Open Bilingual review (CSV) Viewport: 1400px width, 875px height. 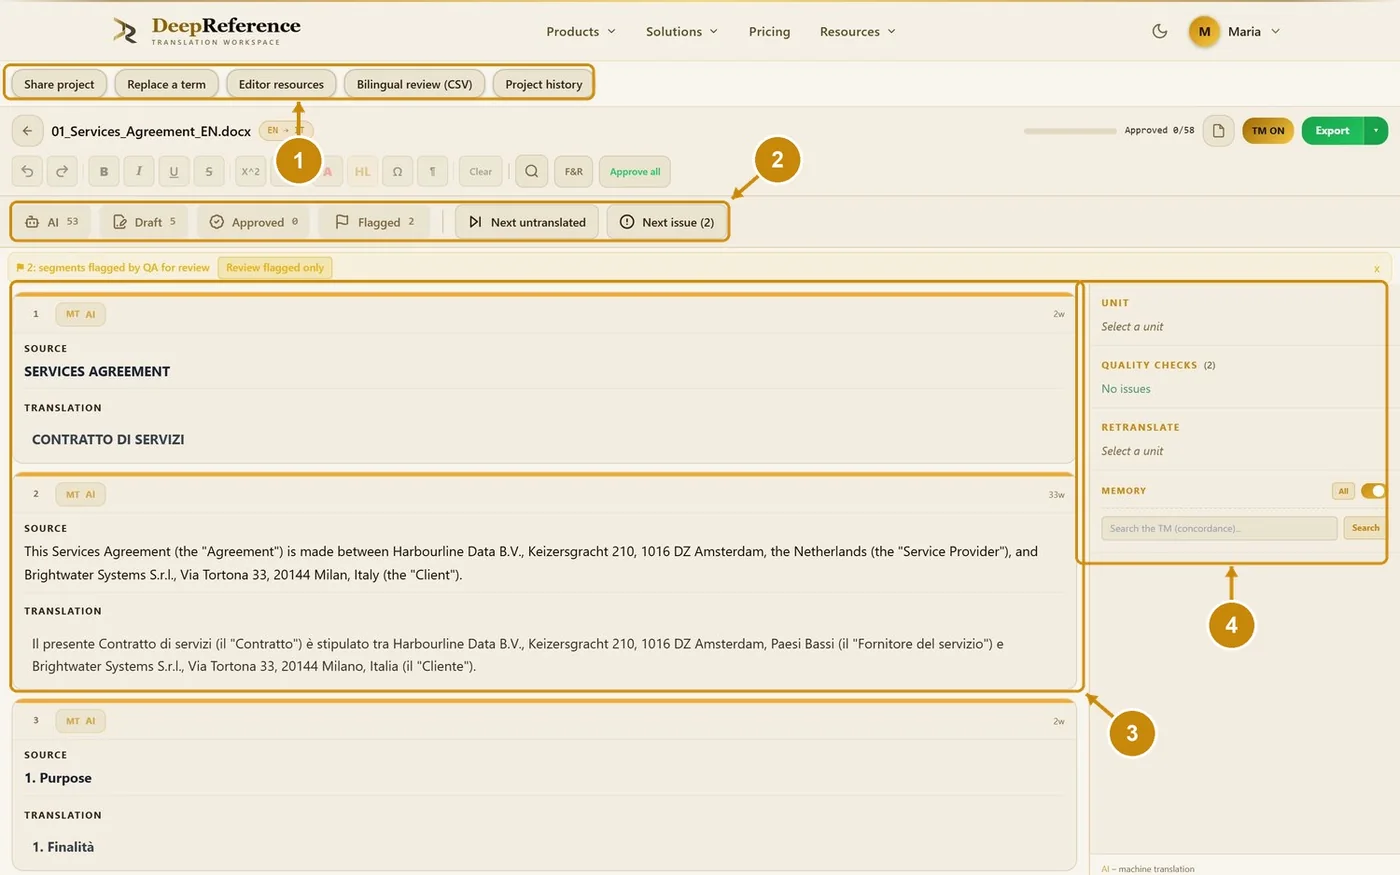pyautogui.click(x=414, y=84)
